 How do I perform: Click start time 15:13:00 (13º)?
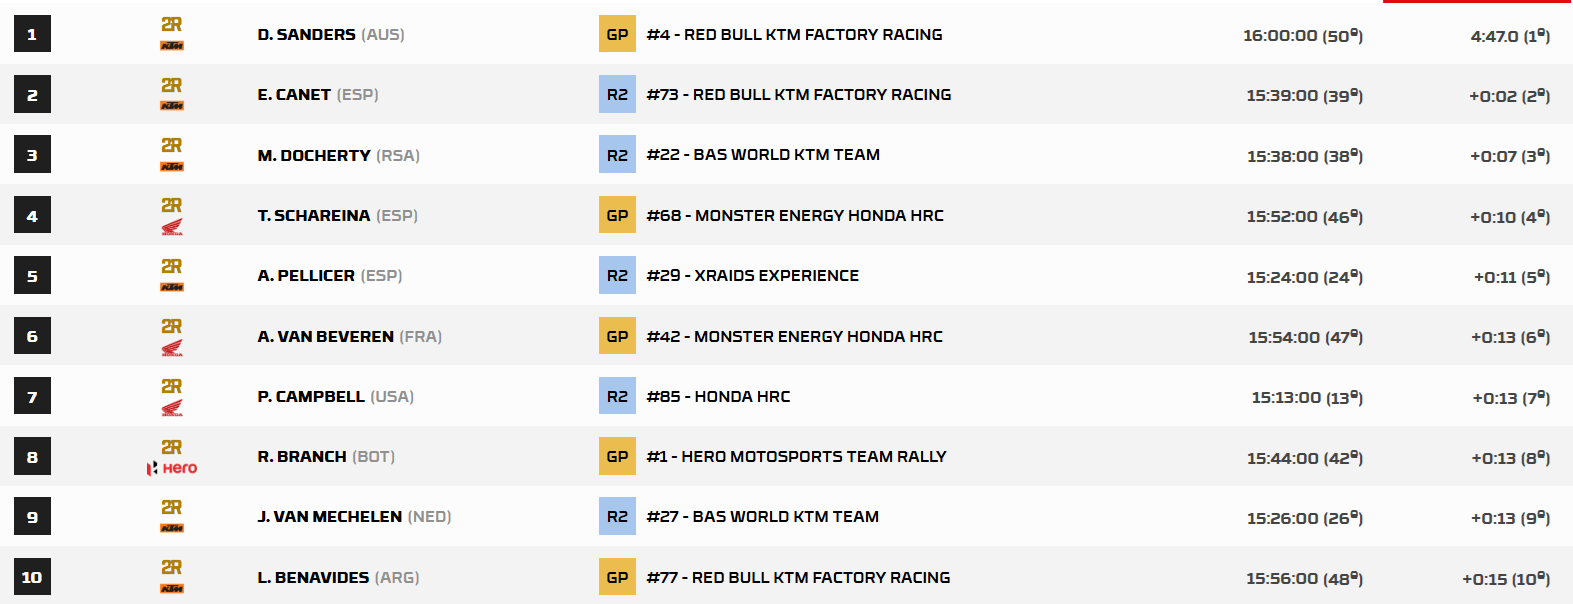click(1307, 397)
